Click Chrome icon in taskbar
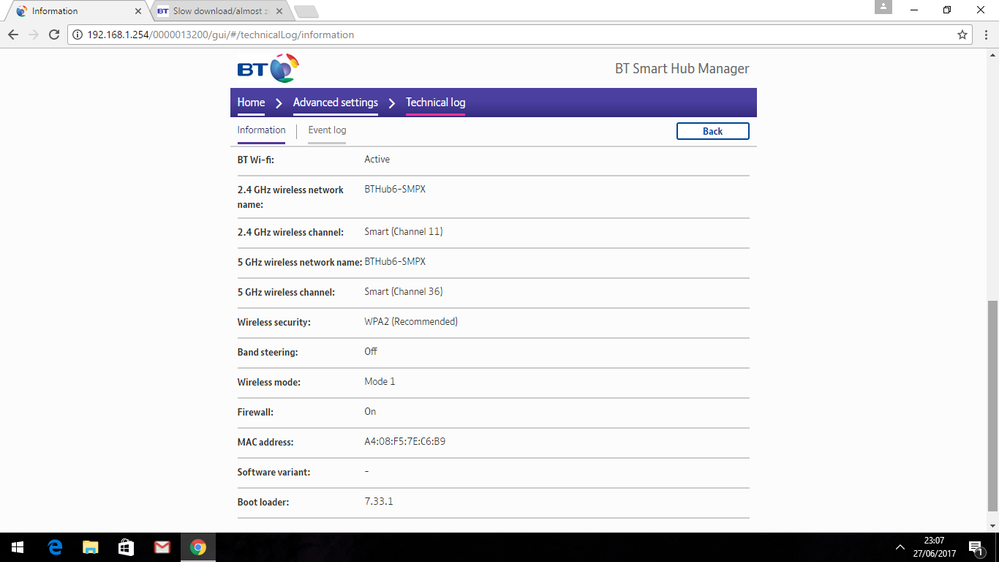Viewport: 999px width, 562px height. [x=198, y=547]
